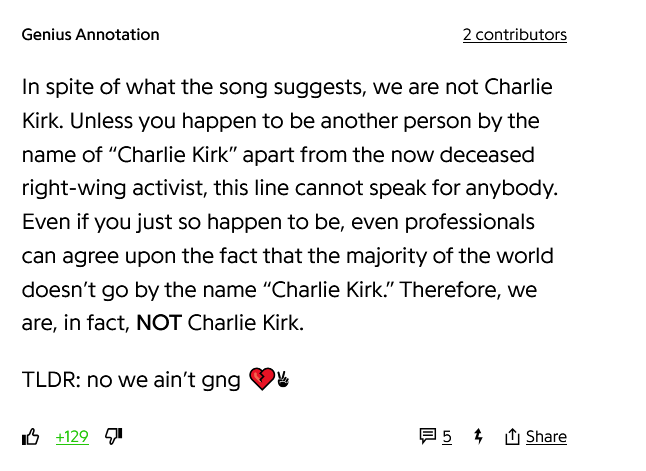Image resolution: width=646 pixels, height=471 pixels.
Task: Click the peace hand emoji
Action: coord(283,379)
